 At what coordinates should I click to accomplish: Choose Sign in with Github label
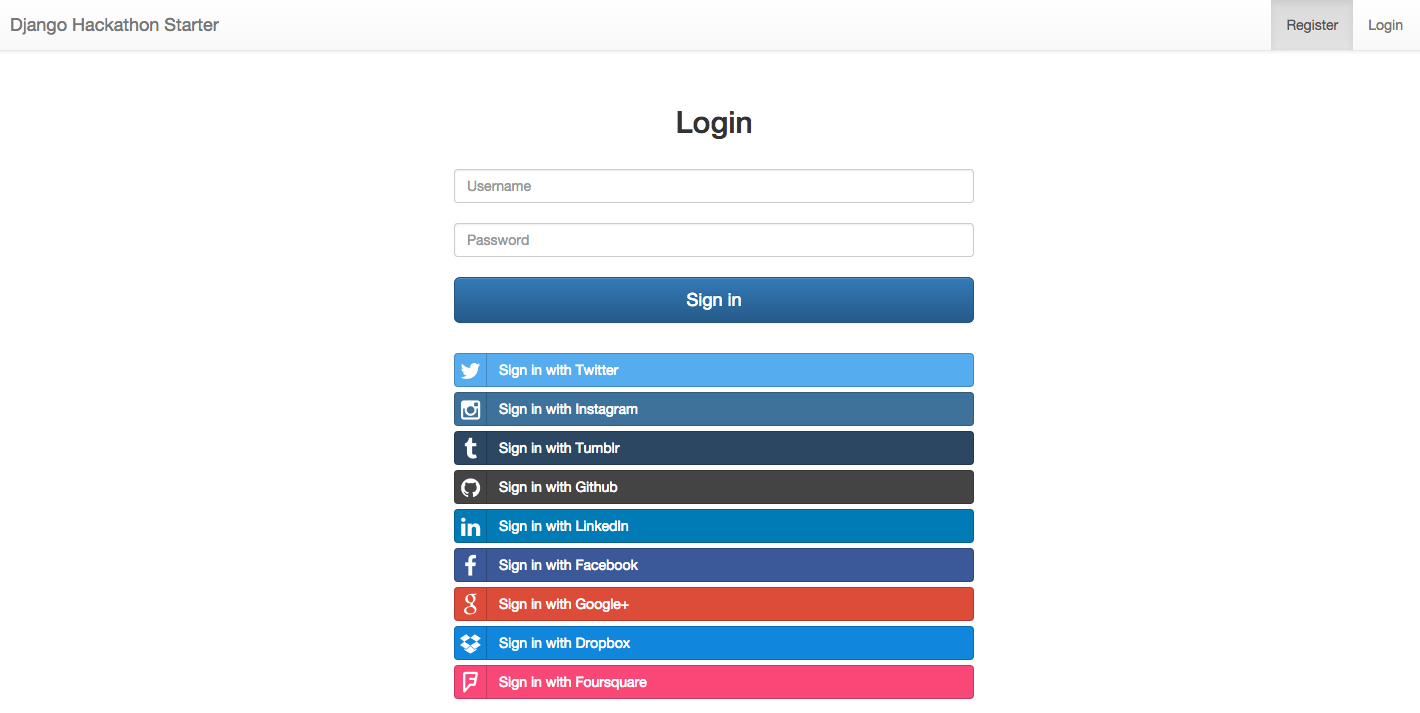coord(558,487)
